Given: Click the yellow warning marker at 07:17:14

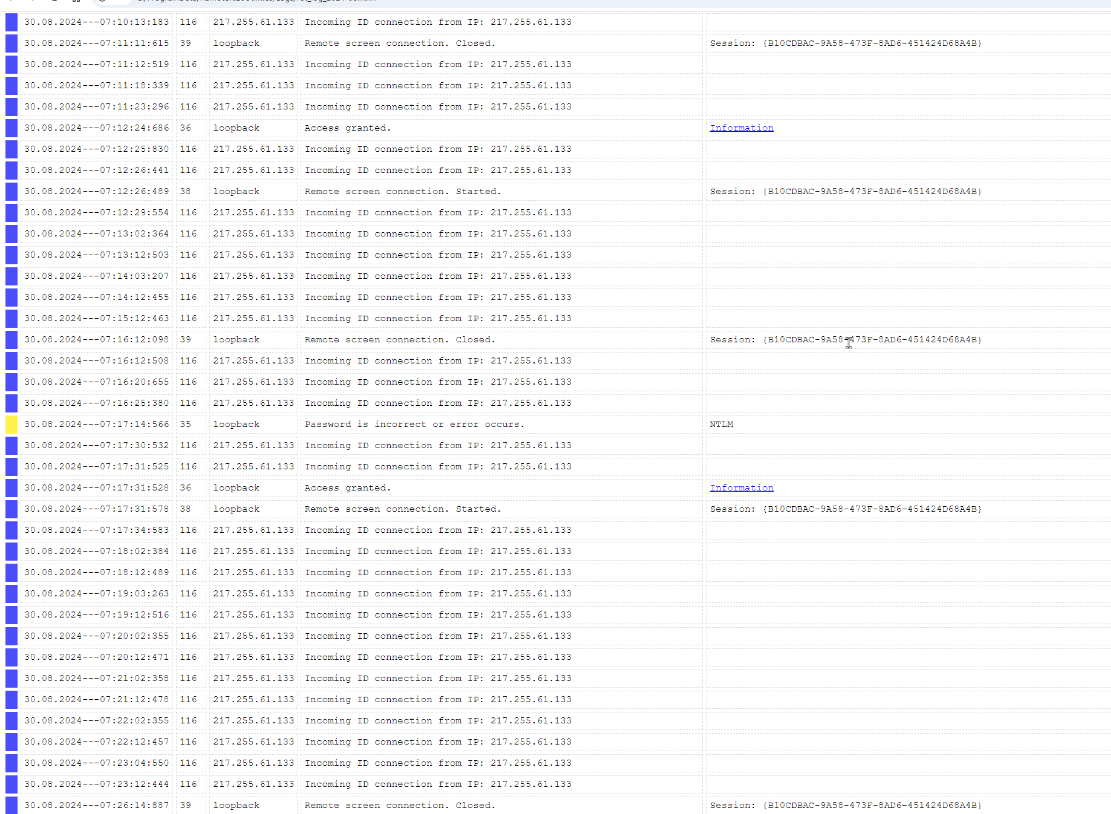Looking at the screenshot, I should click(x=12, y=424).
